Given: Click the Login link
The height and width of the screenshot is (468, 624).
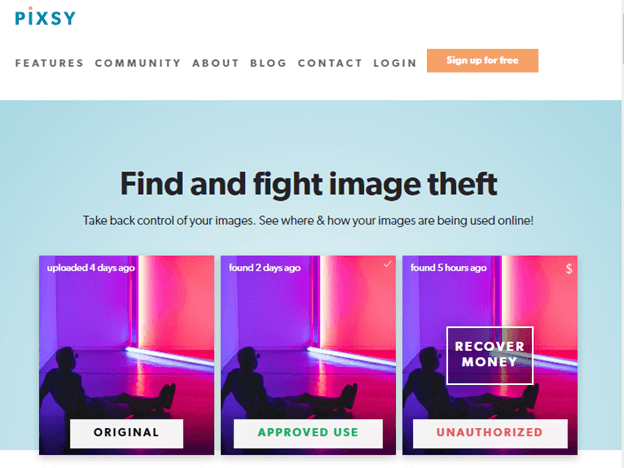Looking at the screenshot, I should coord(395,63).
